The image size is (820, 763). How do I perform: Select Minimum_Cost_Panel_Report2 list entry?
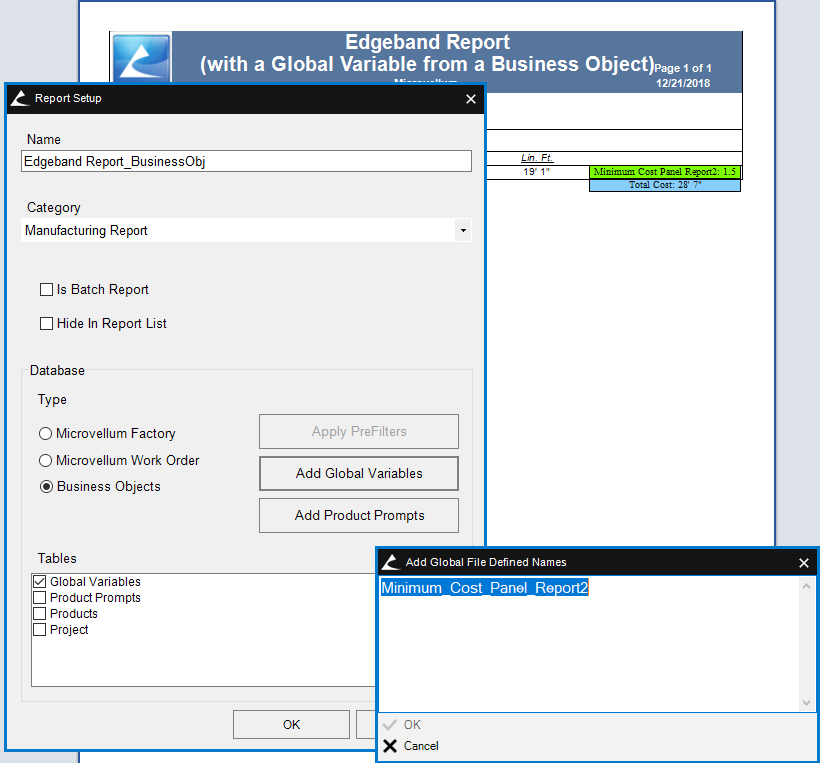click(485, 588)
